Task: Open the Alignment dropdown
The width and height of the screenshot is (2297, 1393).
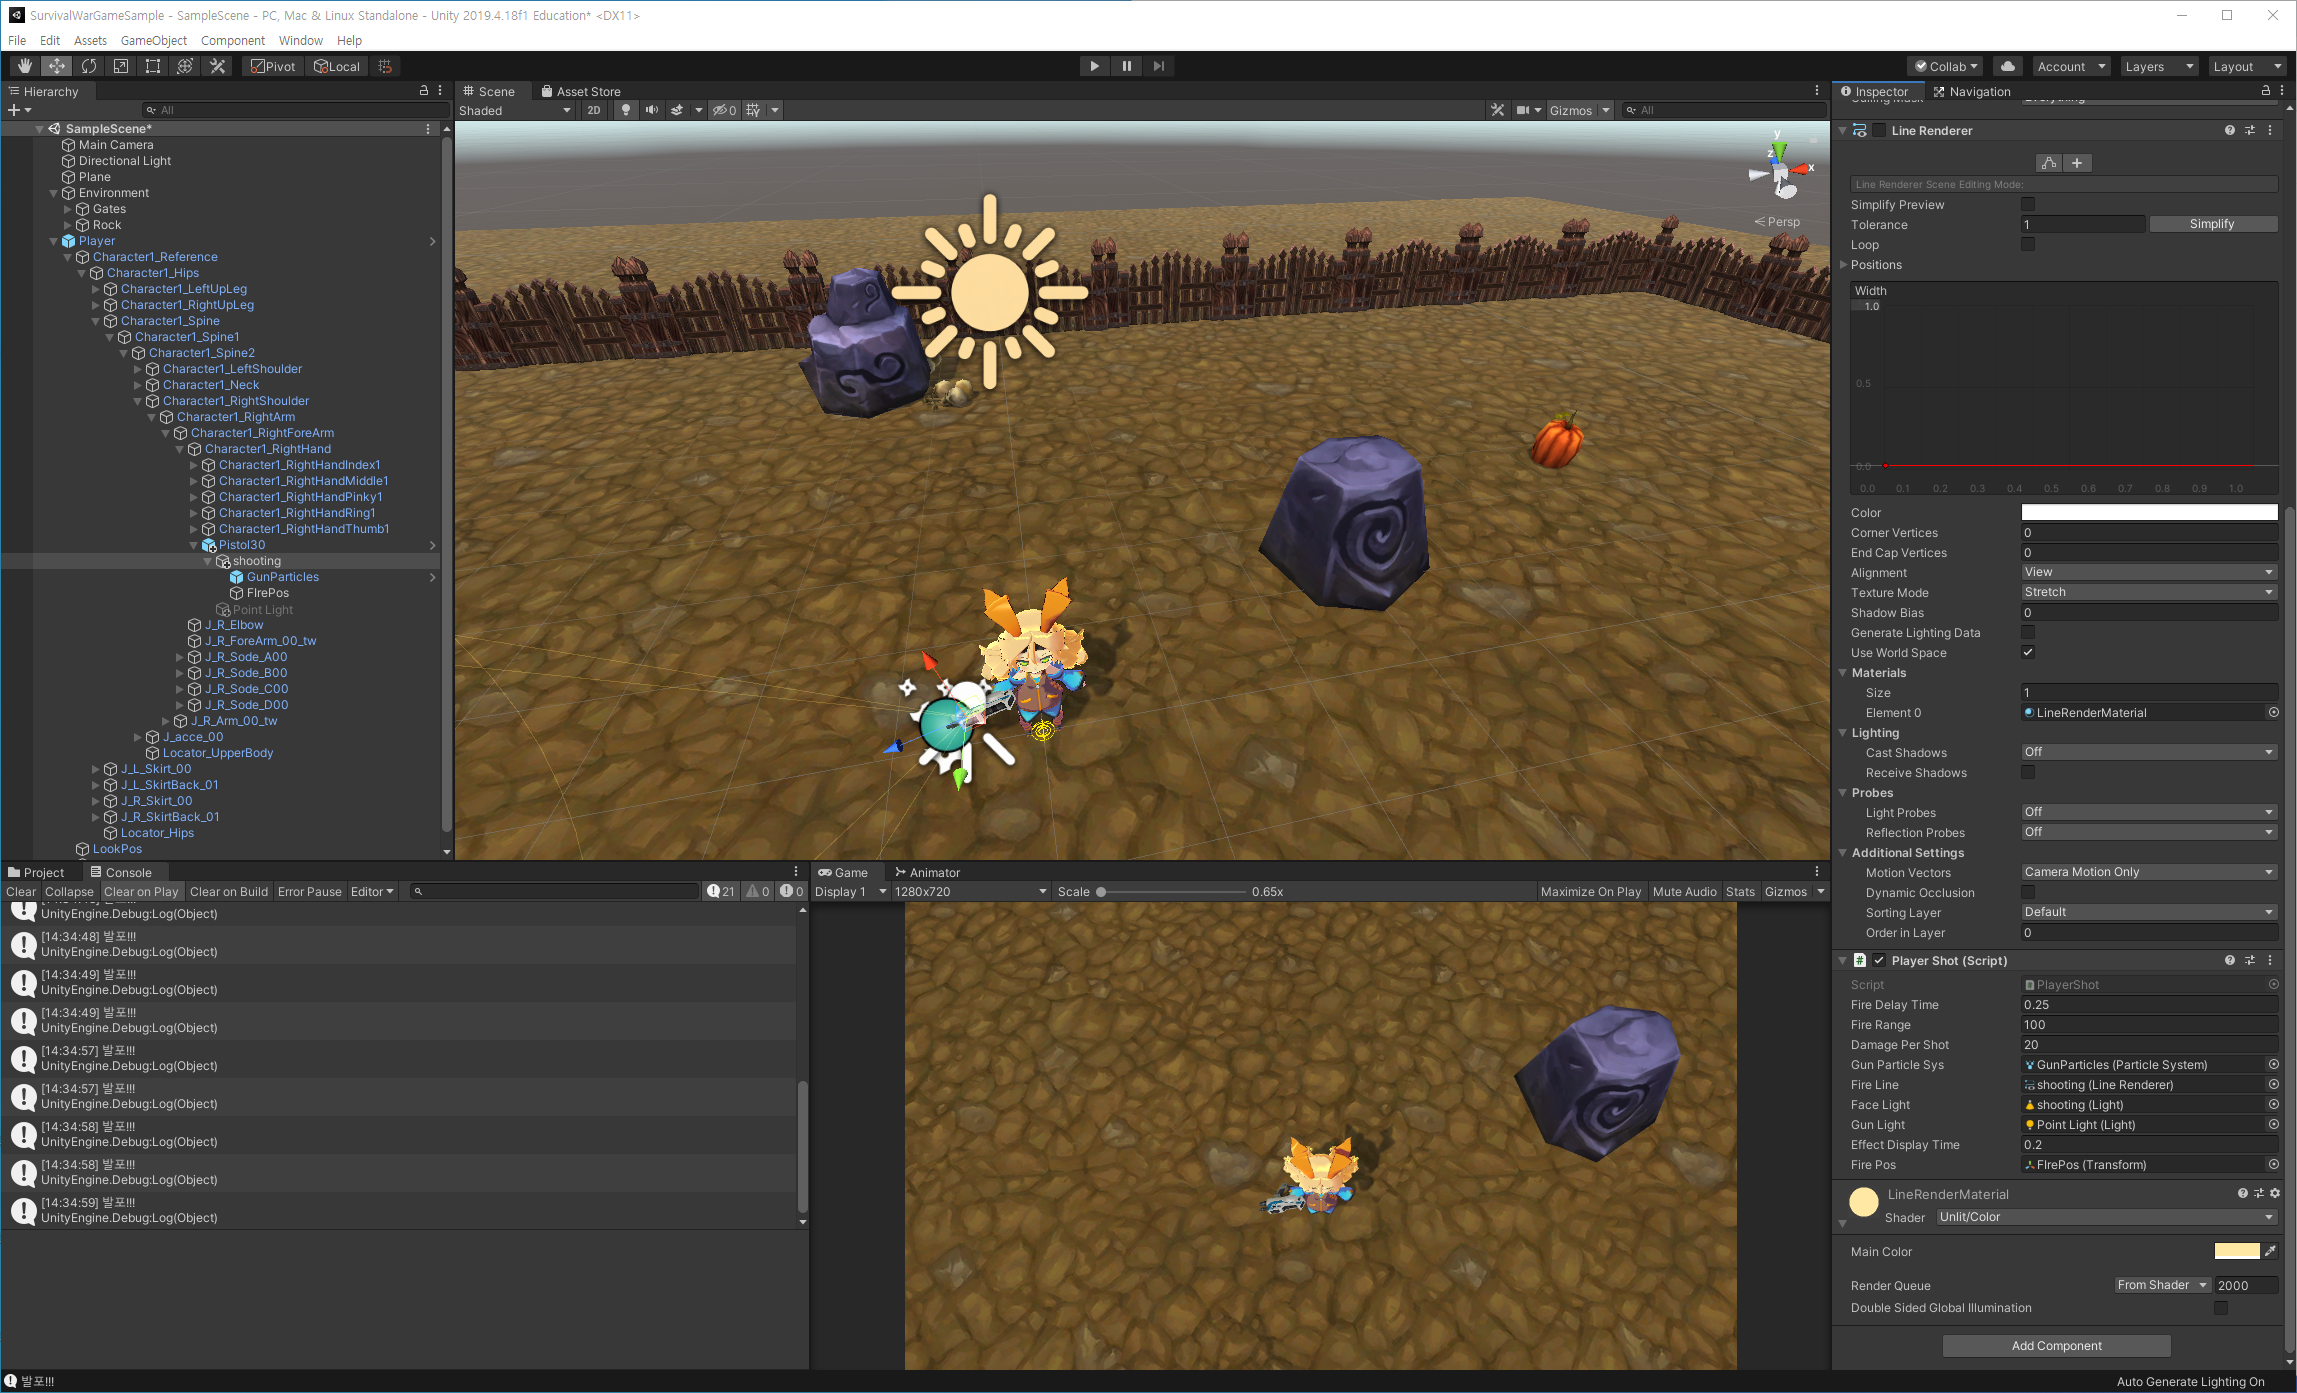Action: click(x=2148, y=572)
